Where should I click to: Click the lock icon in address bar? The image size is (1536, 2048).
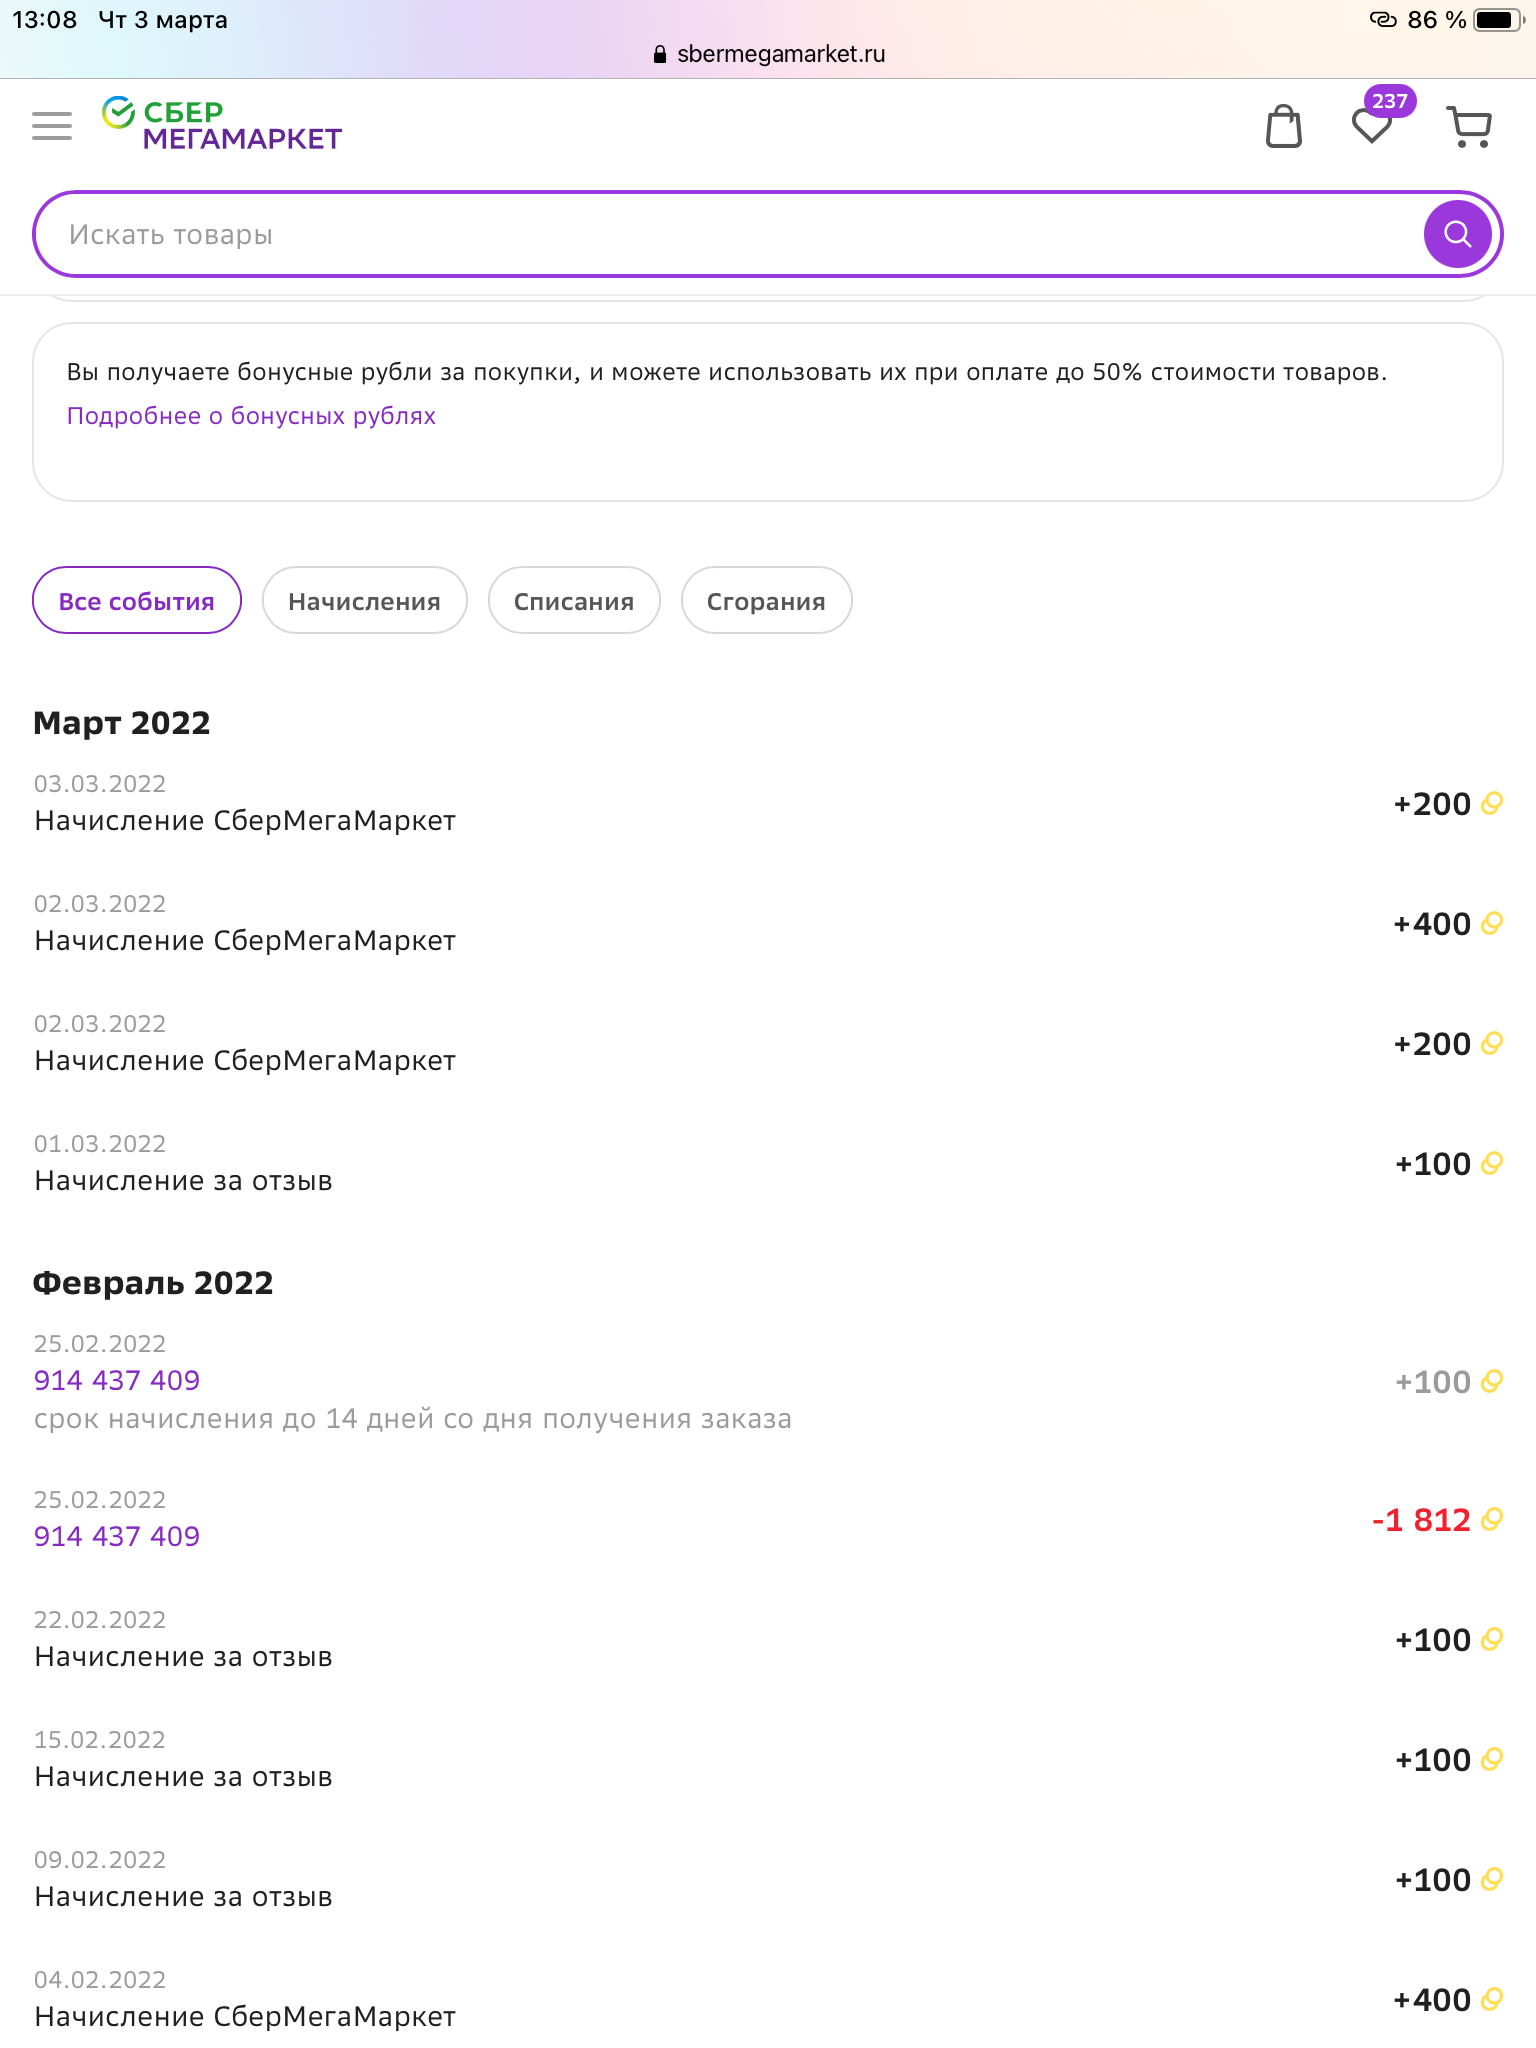coord(659,54)
